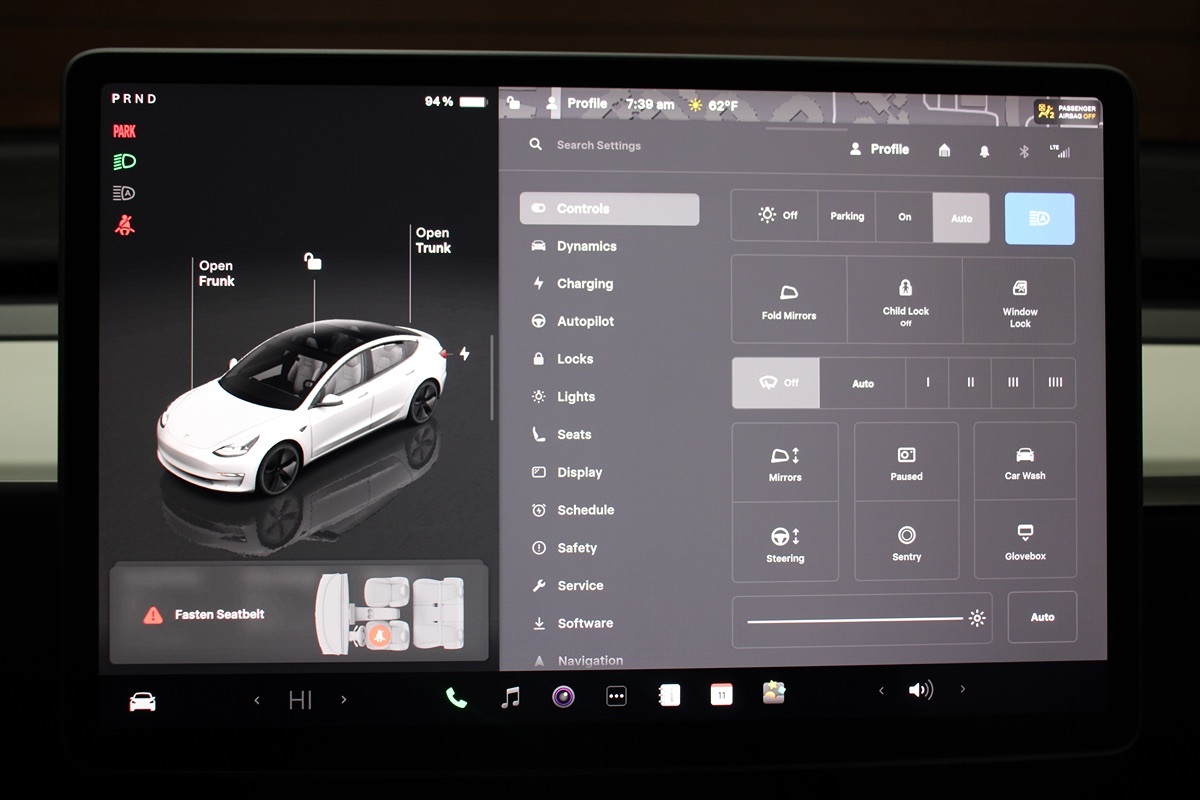Viewport: 1200px width, 800px height.
Task: Open Sentry mode control
Action: (x=906, y=541)
